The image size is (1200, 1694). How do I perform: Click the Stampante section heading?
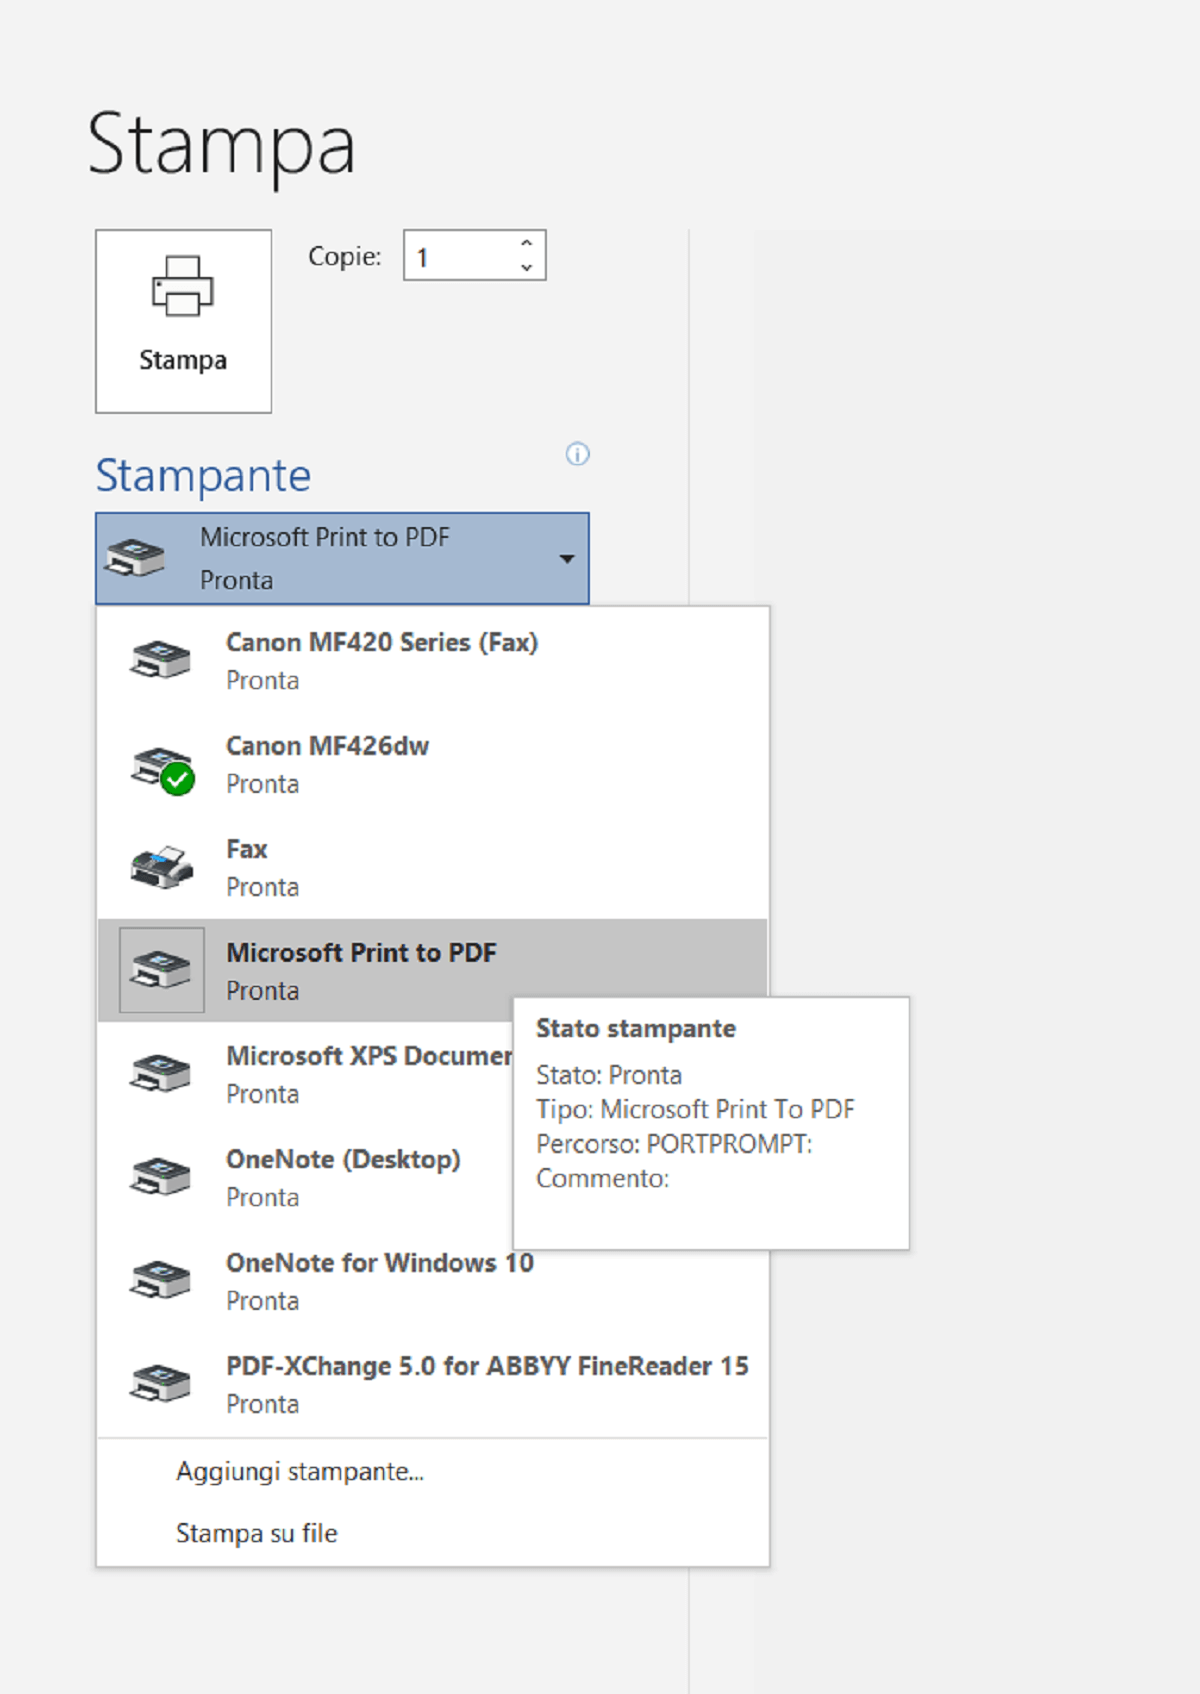[x=203, y=475]
